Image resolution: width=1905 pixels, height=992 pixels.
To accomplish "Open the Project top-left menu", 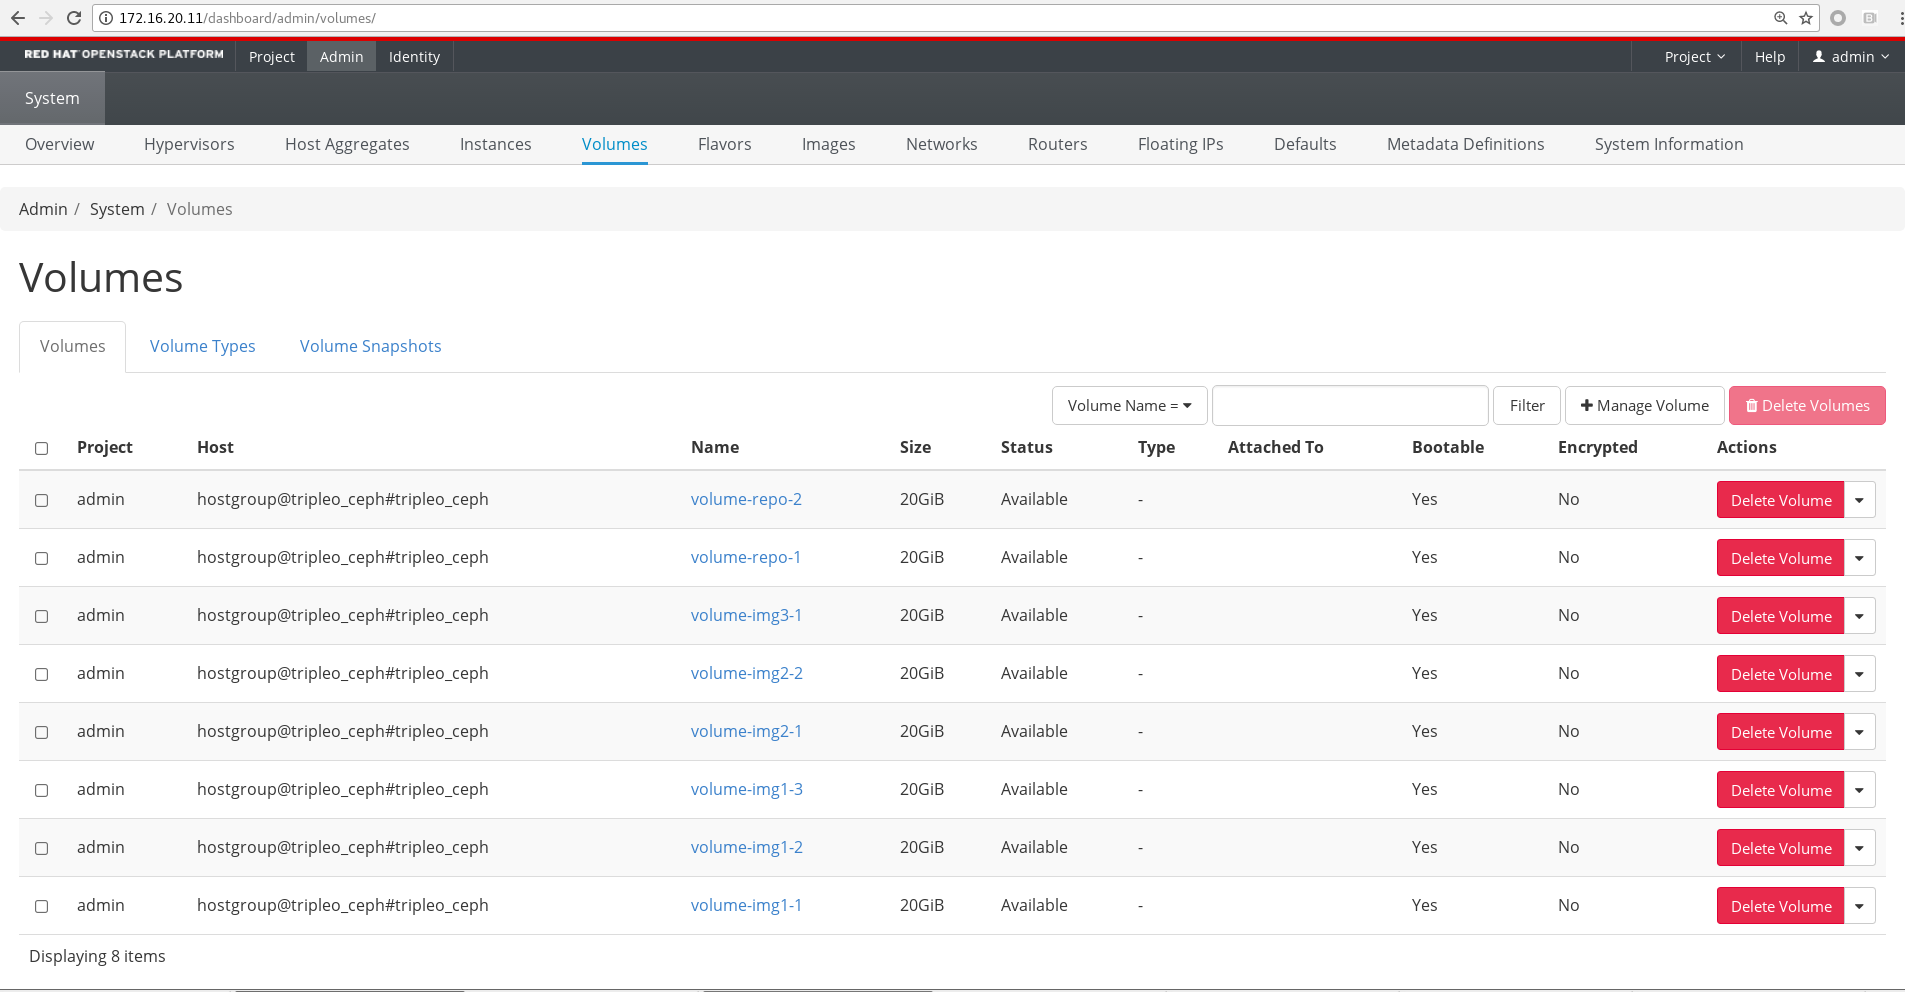I will 272,57.
